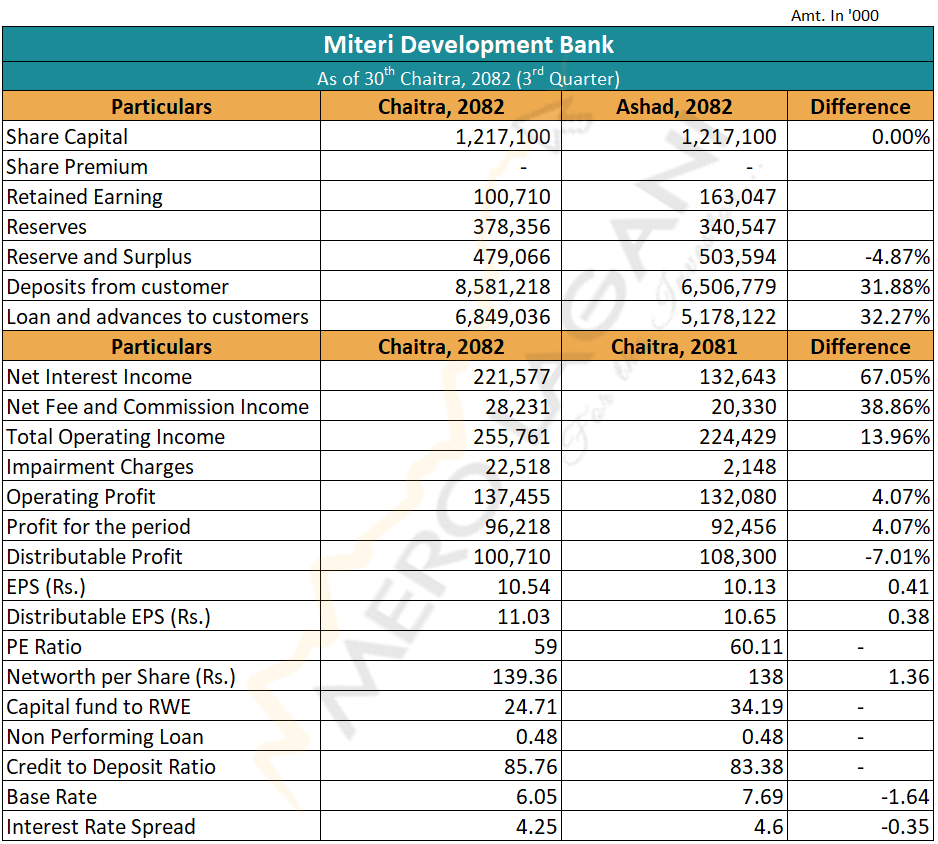Click the Networth per Share label
Viewport: 938px width, 844px height.
tap(121, 677)
